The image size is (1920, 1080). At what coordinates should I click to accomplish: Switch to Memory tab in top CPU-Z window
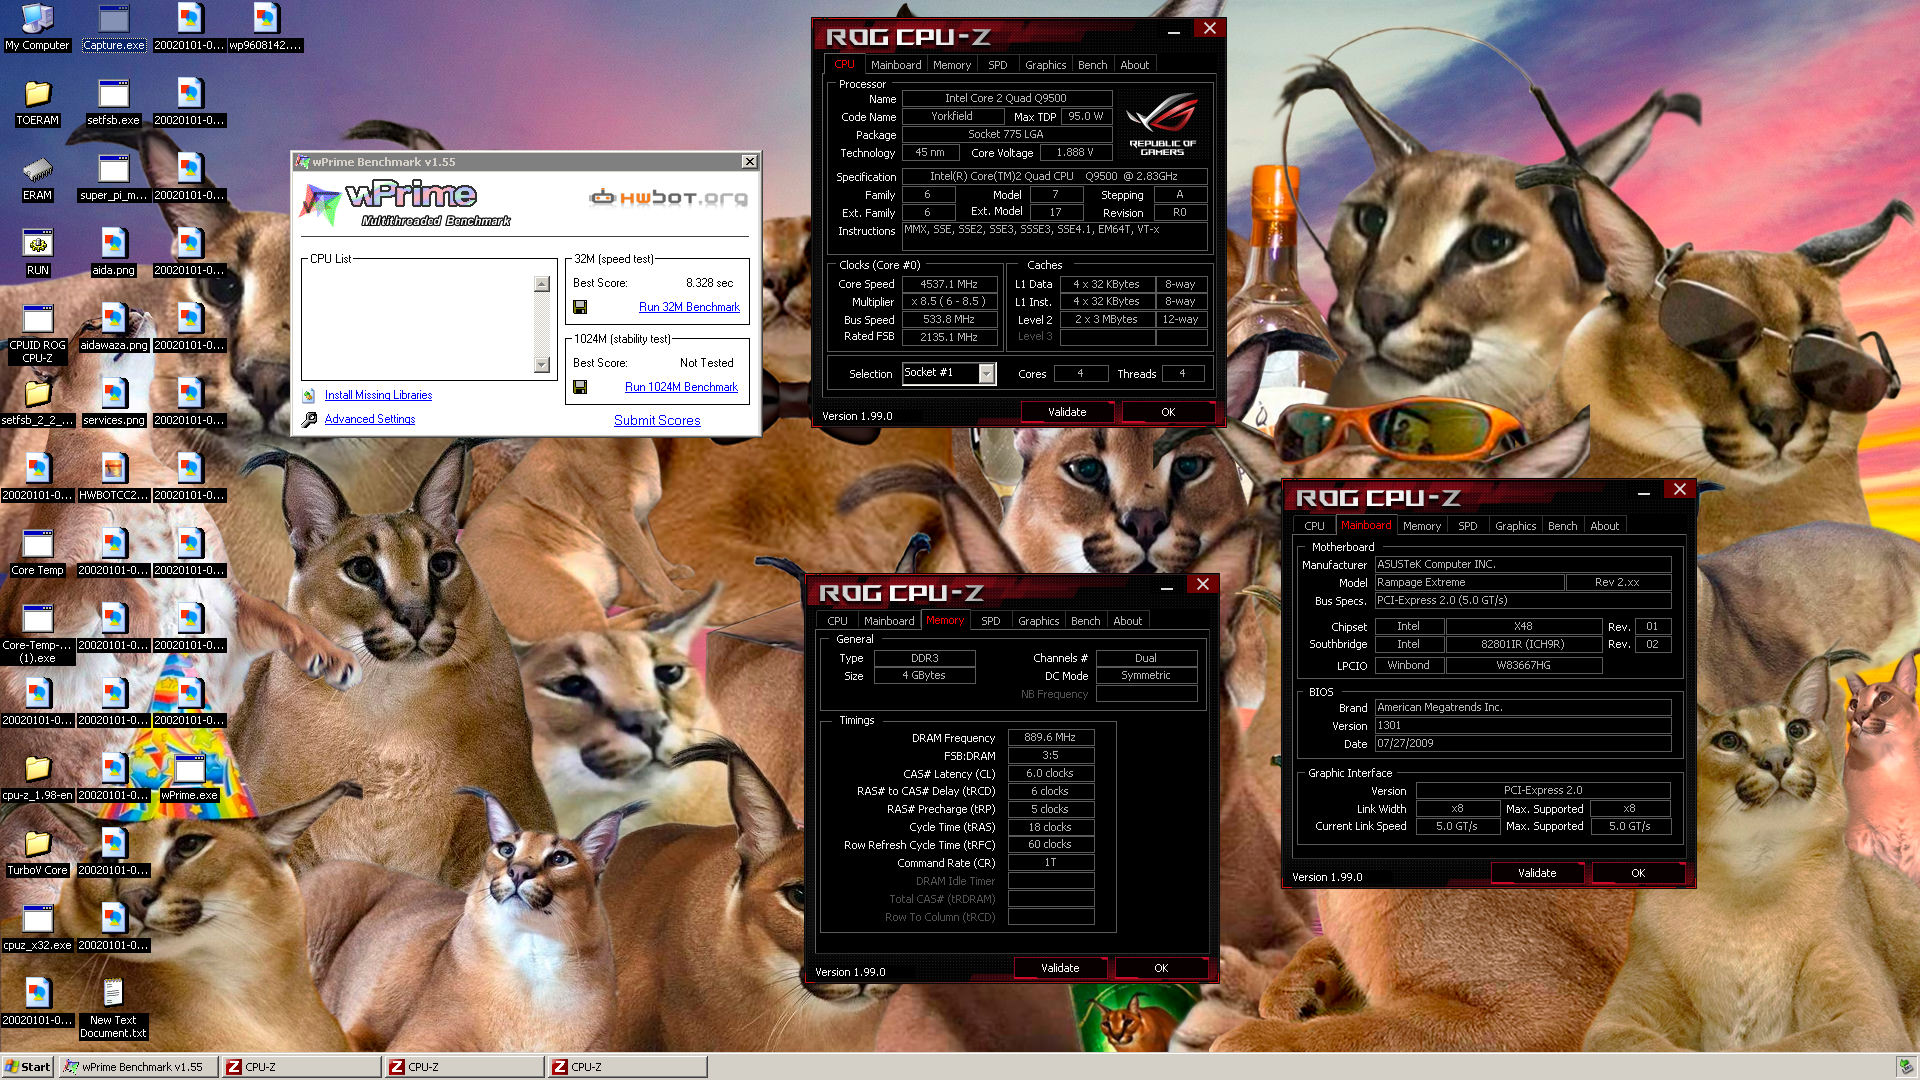click(951, 65)
